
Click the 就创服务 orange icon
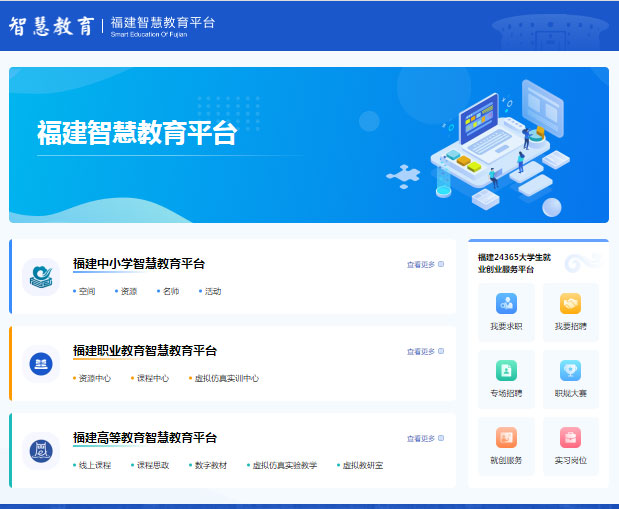click(506, 438)
